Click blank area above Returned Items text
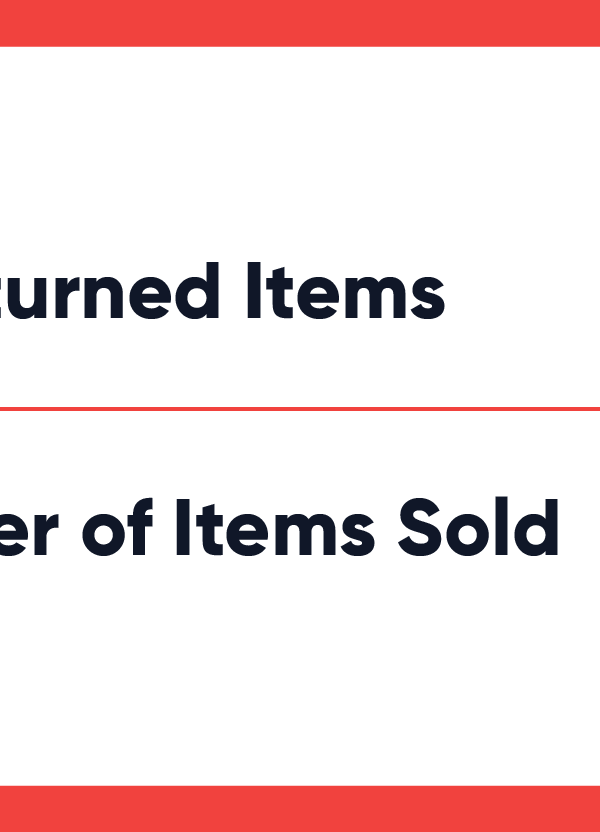The width and height of the screenshot is (600, 832). click(x=300, y=154)
